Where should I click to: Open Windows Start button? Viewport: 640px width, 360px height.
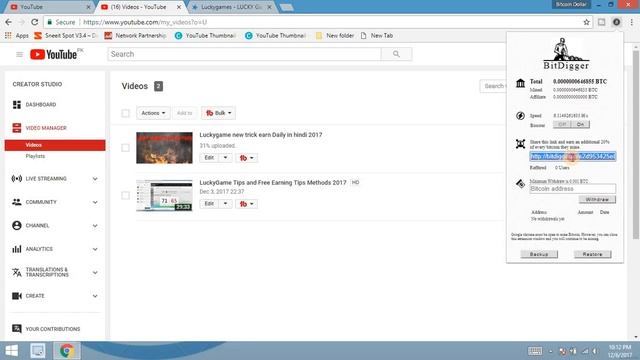point(12,351)
